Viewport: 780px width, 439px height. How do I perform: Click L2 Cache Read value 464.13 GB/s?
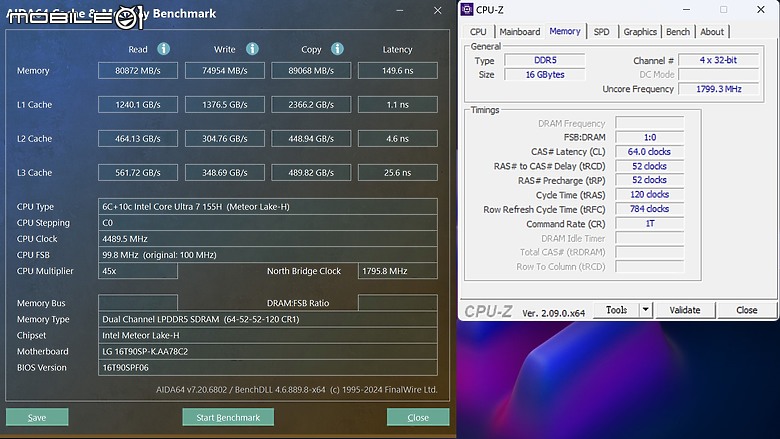click(x=138, y=138)
